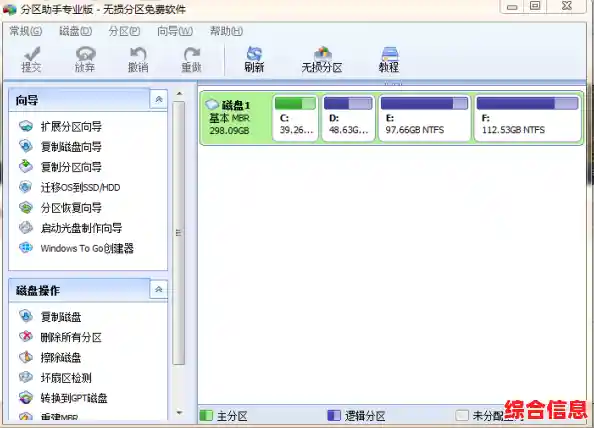Click the sidebar scroll down arrow
Viewport: 594px width, 428px height.
(179, 412)
